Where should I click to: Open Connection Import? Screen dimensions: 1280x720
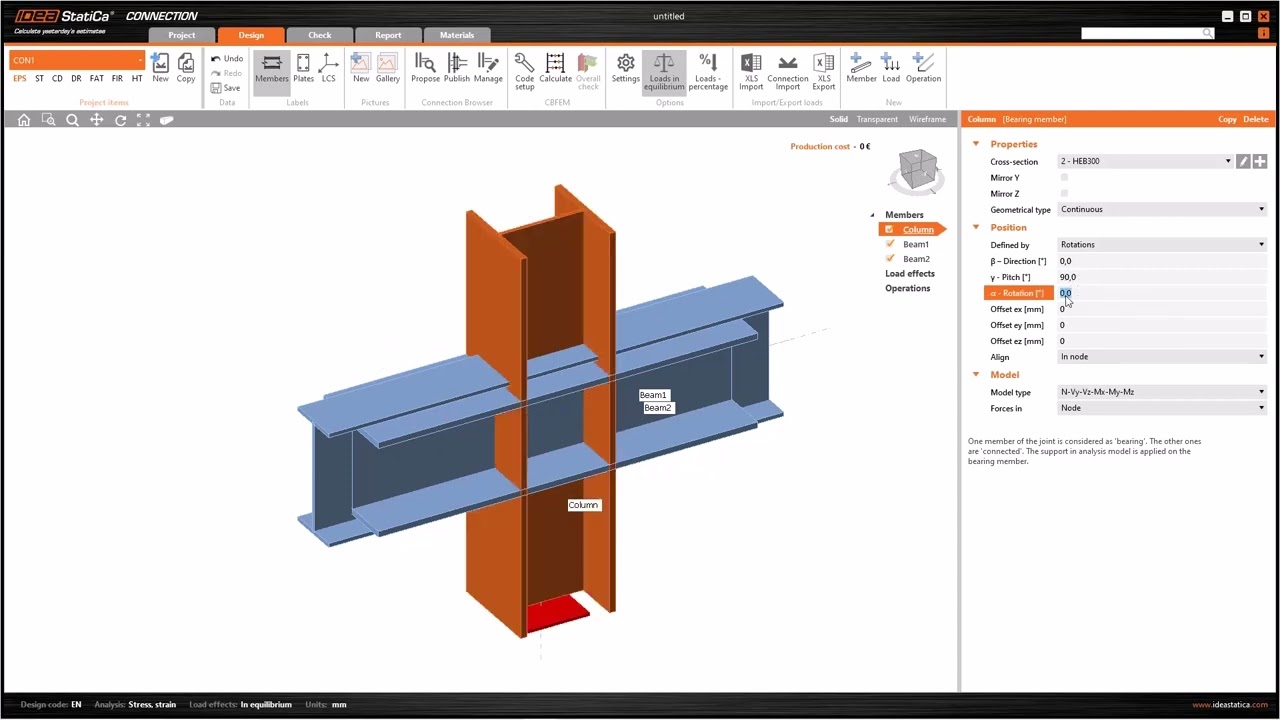tap(788, 71)
